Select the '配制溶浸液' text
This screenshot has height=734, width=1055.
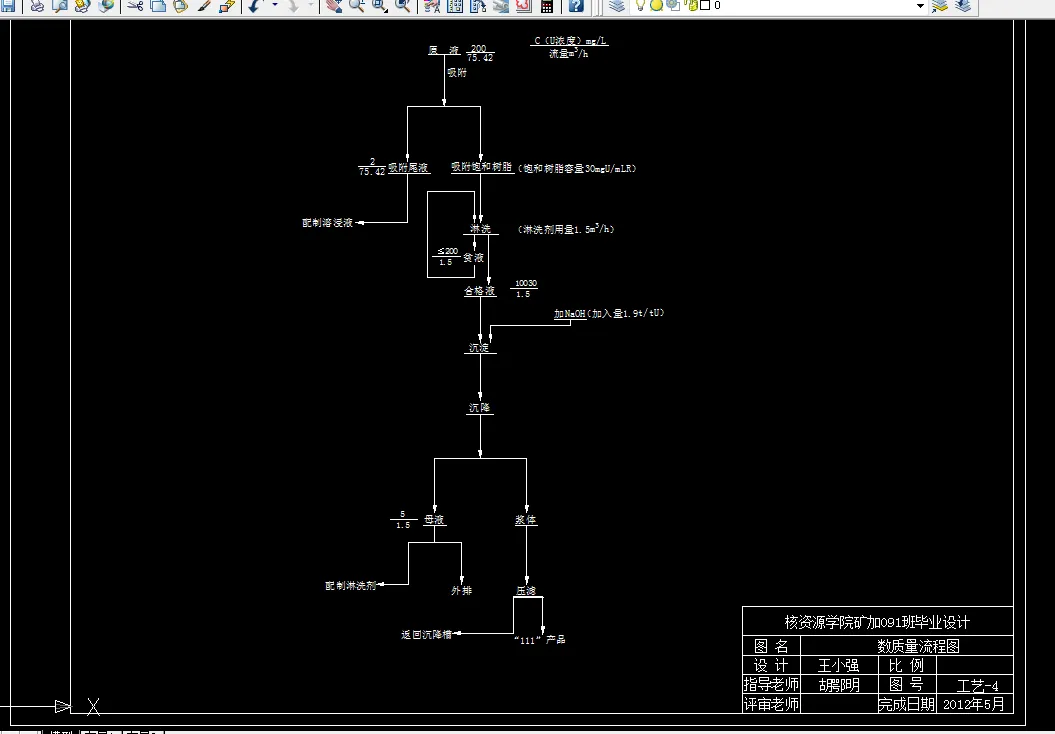coord(328,223)
